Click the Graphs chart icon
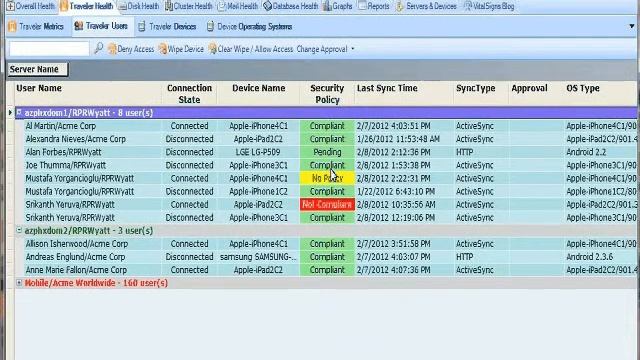Screen dimensions: 640x360 pyautogui.click(x=327, y=6)
